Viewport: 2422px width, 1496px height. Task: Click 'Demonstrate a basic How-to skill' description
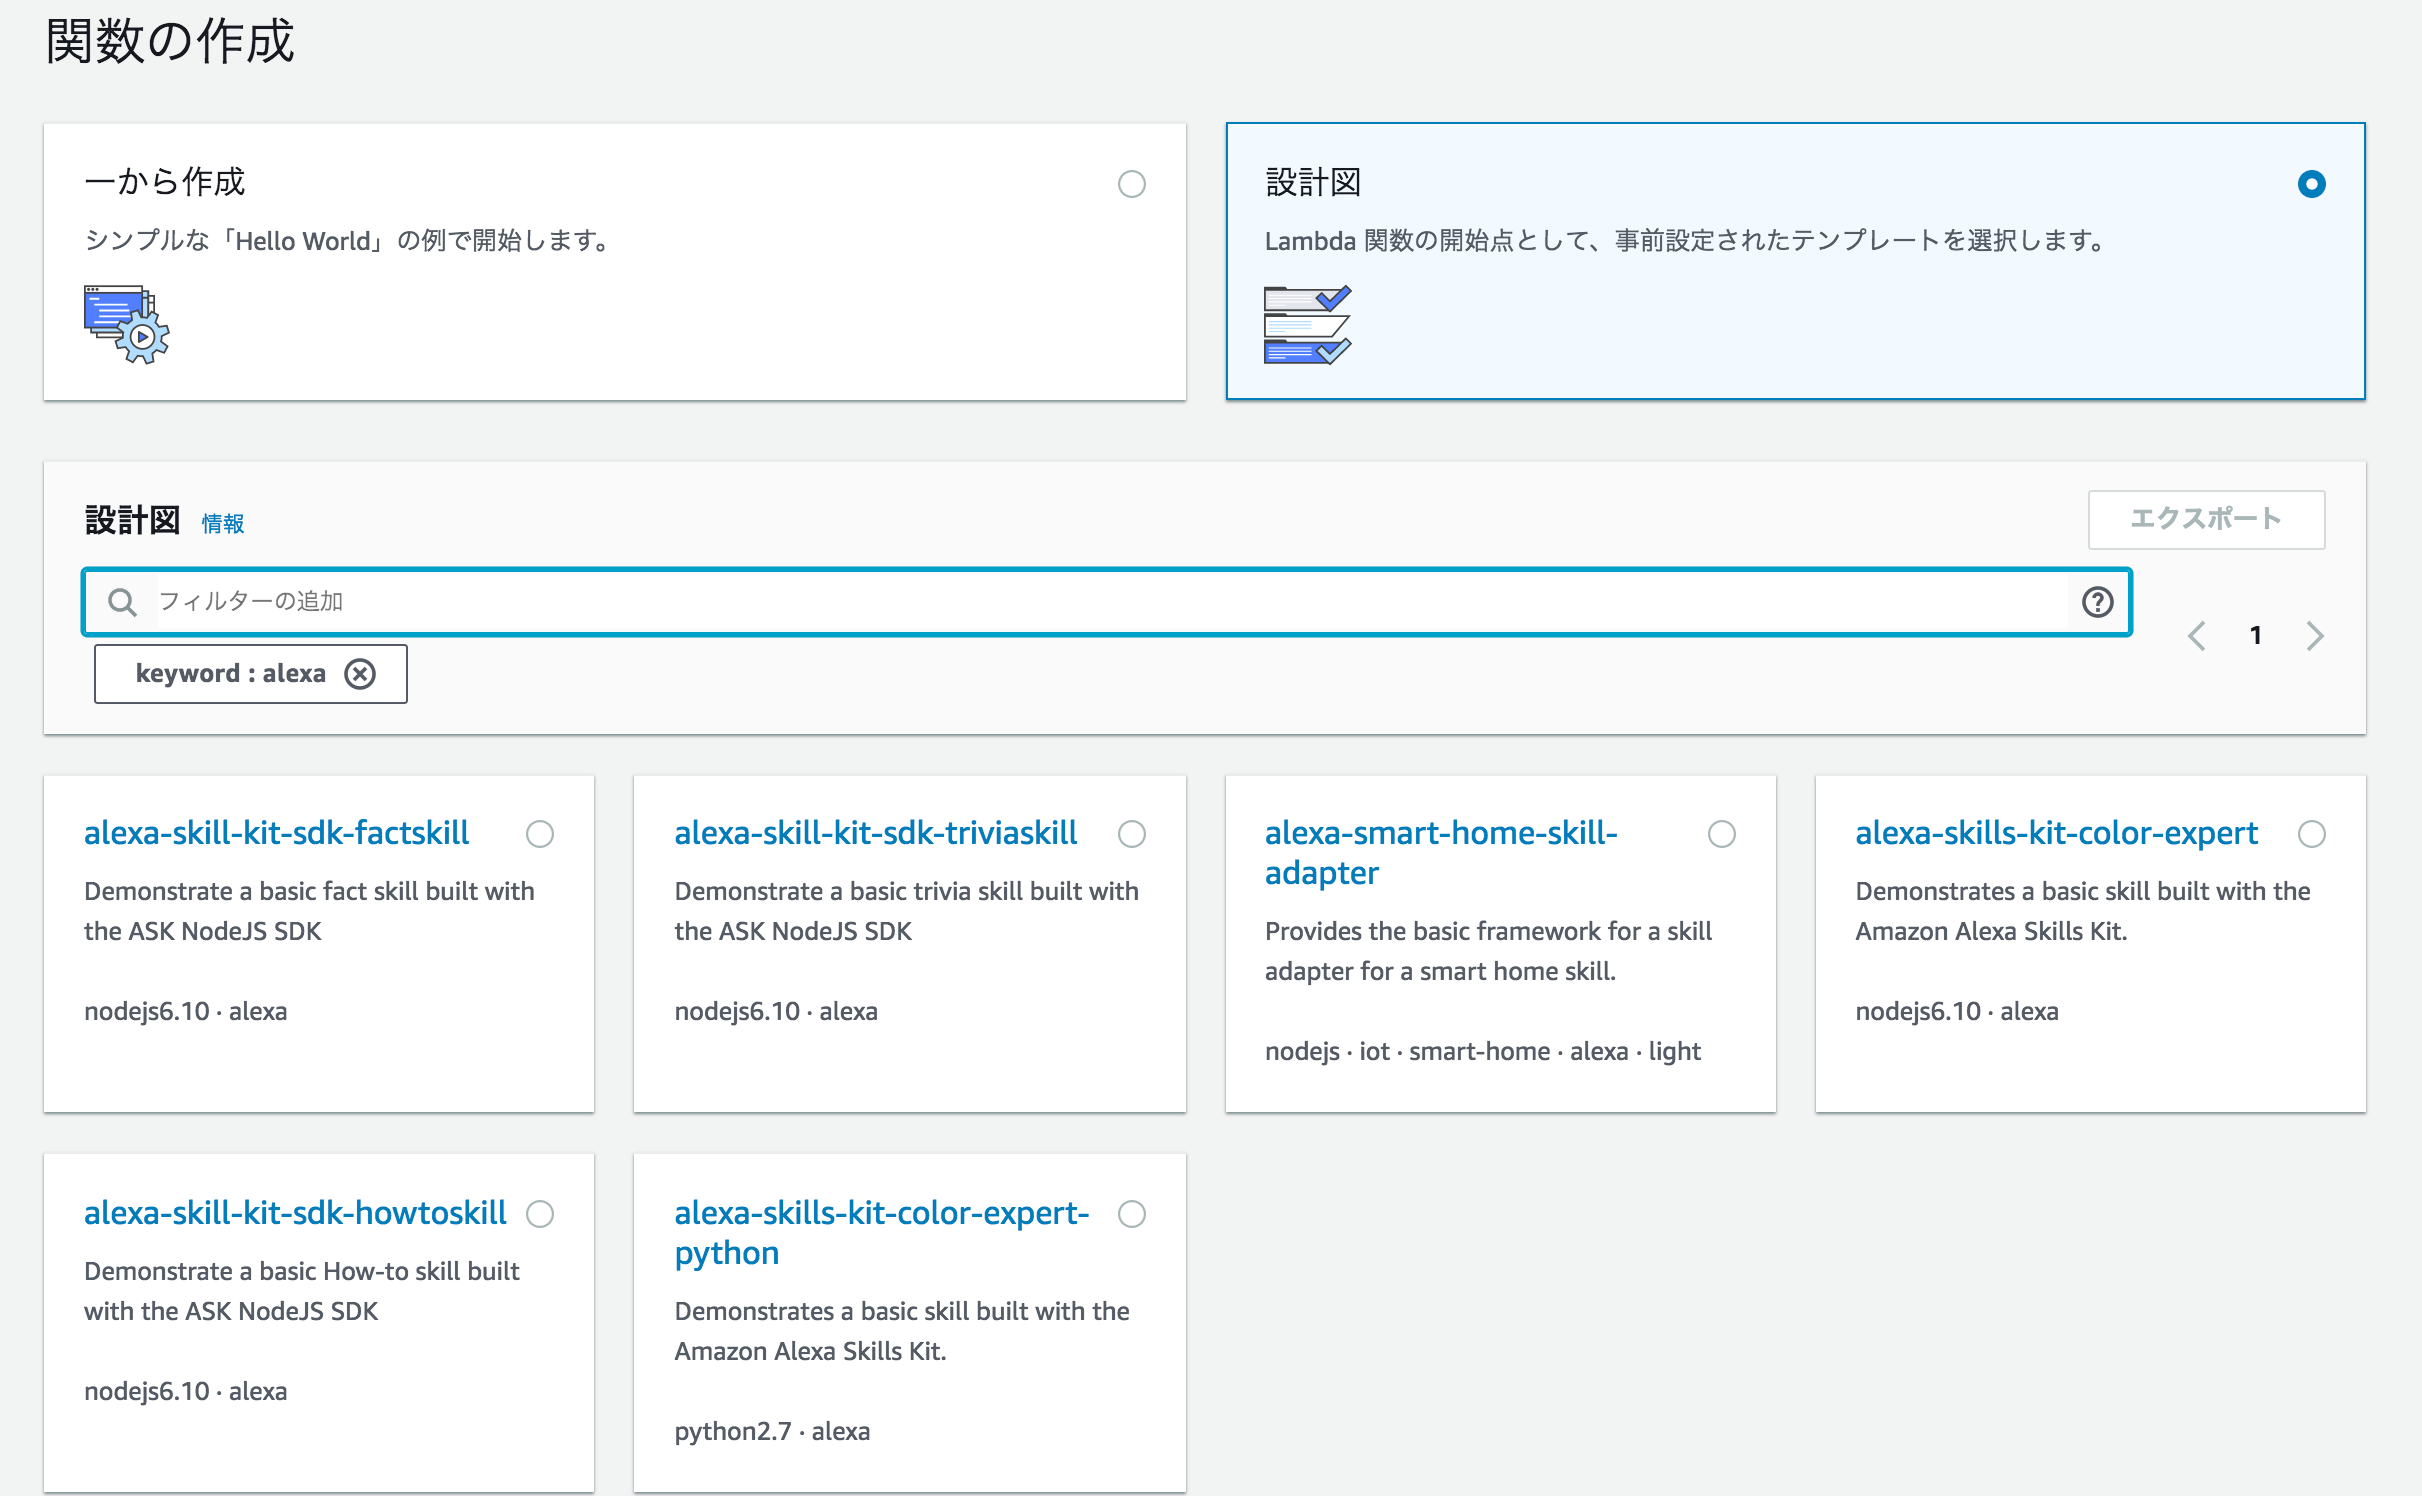click(301, 1291)
